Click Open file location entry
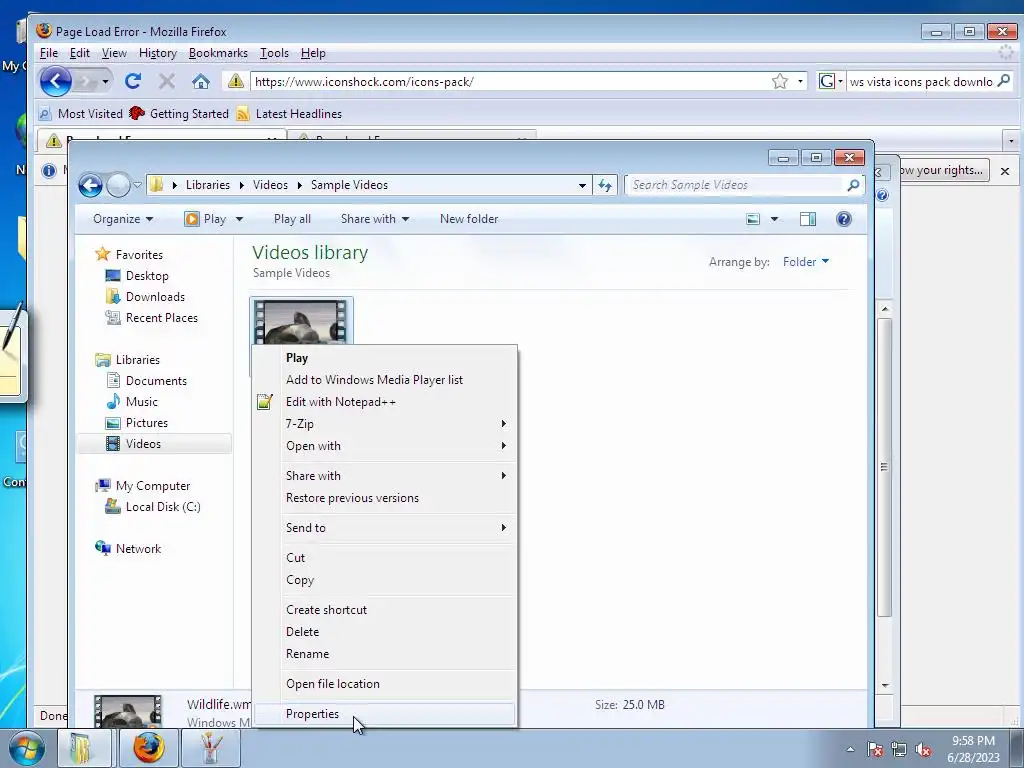This screenshot has height=768, width=1024. tap(384, 684)
